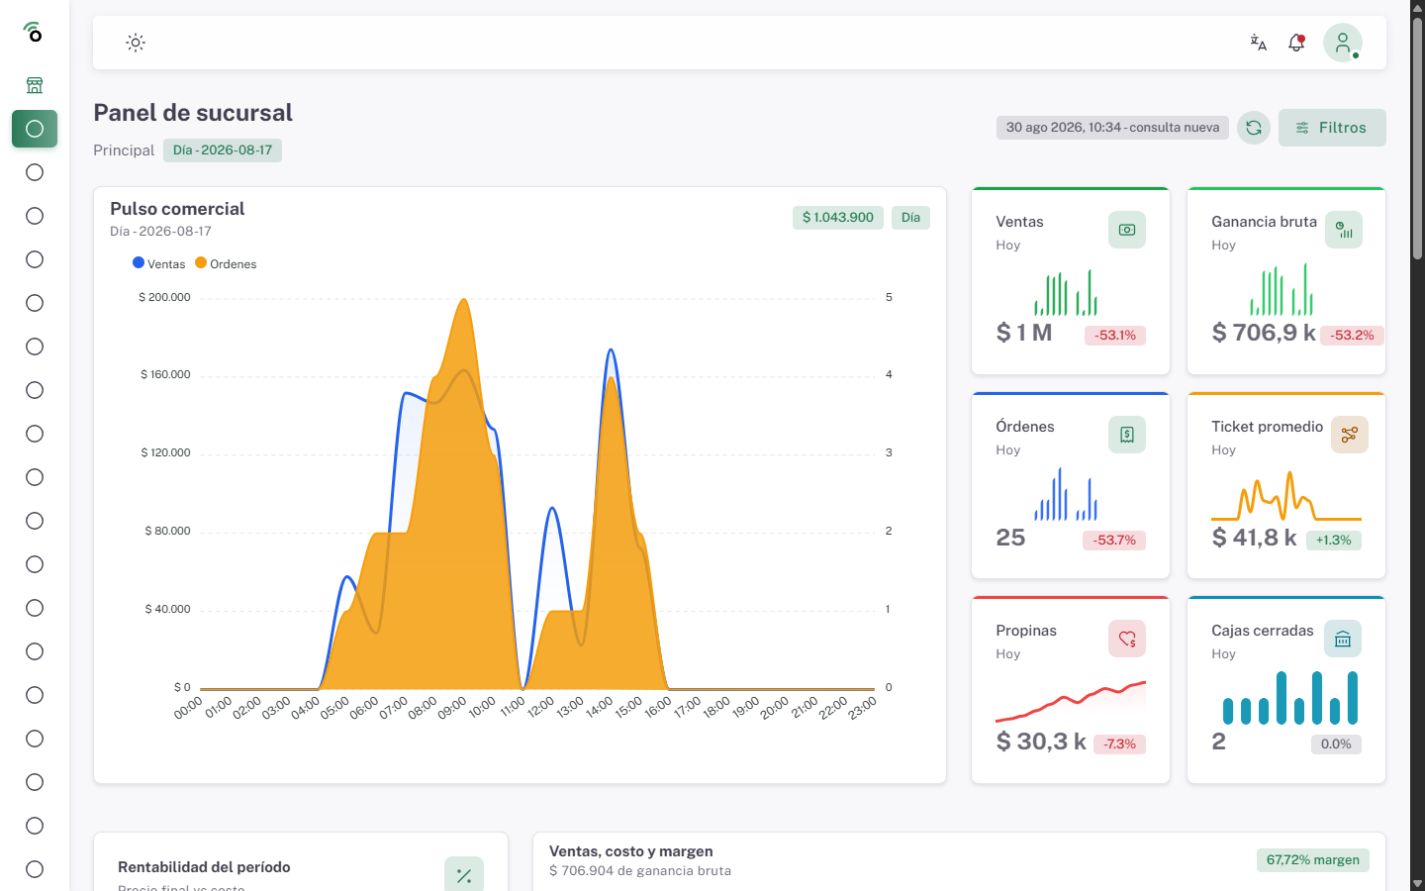This screenshot has width=1425, height=891.
Task: Open the user profile avatar
Action: (x=1342, y=43)
